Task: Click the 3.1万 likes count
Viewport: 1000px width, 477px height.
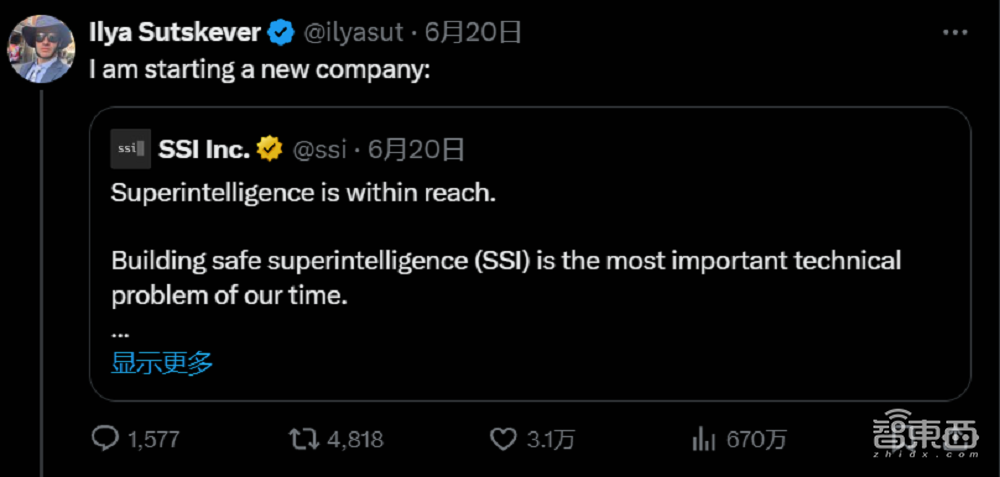Action: point(548,439)
